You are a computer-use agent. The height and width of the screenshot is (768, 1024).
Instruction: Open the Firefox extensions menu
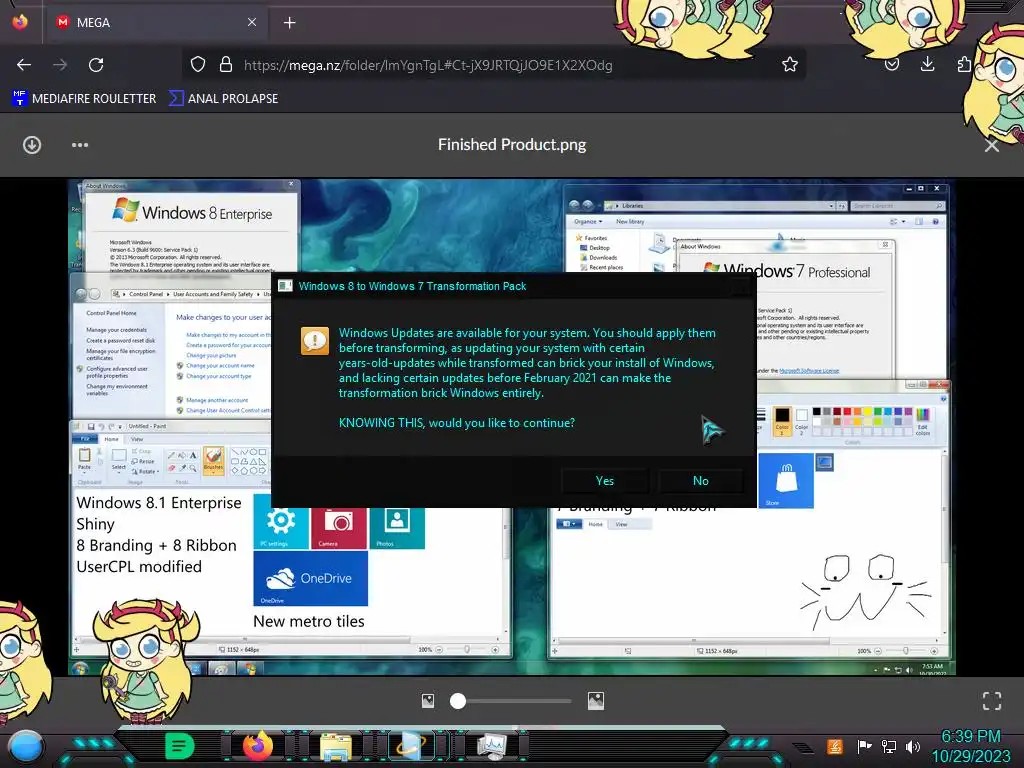964,64
